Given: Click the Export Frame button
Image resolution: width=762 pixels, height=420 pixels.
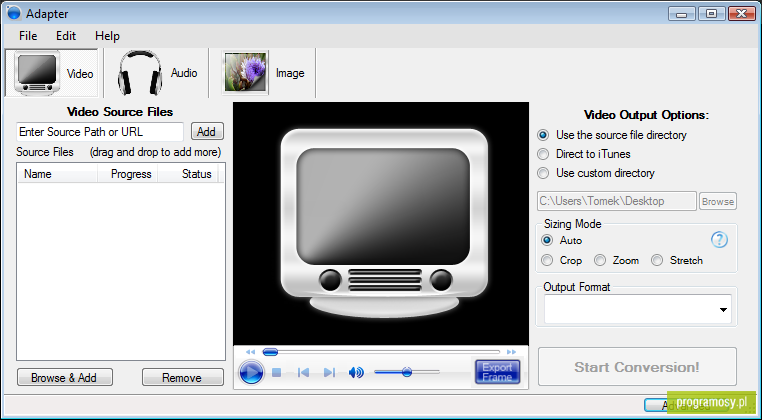Looking at the screenshot, I should coord(497,372).
